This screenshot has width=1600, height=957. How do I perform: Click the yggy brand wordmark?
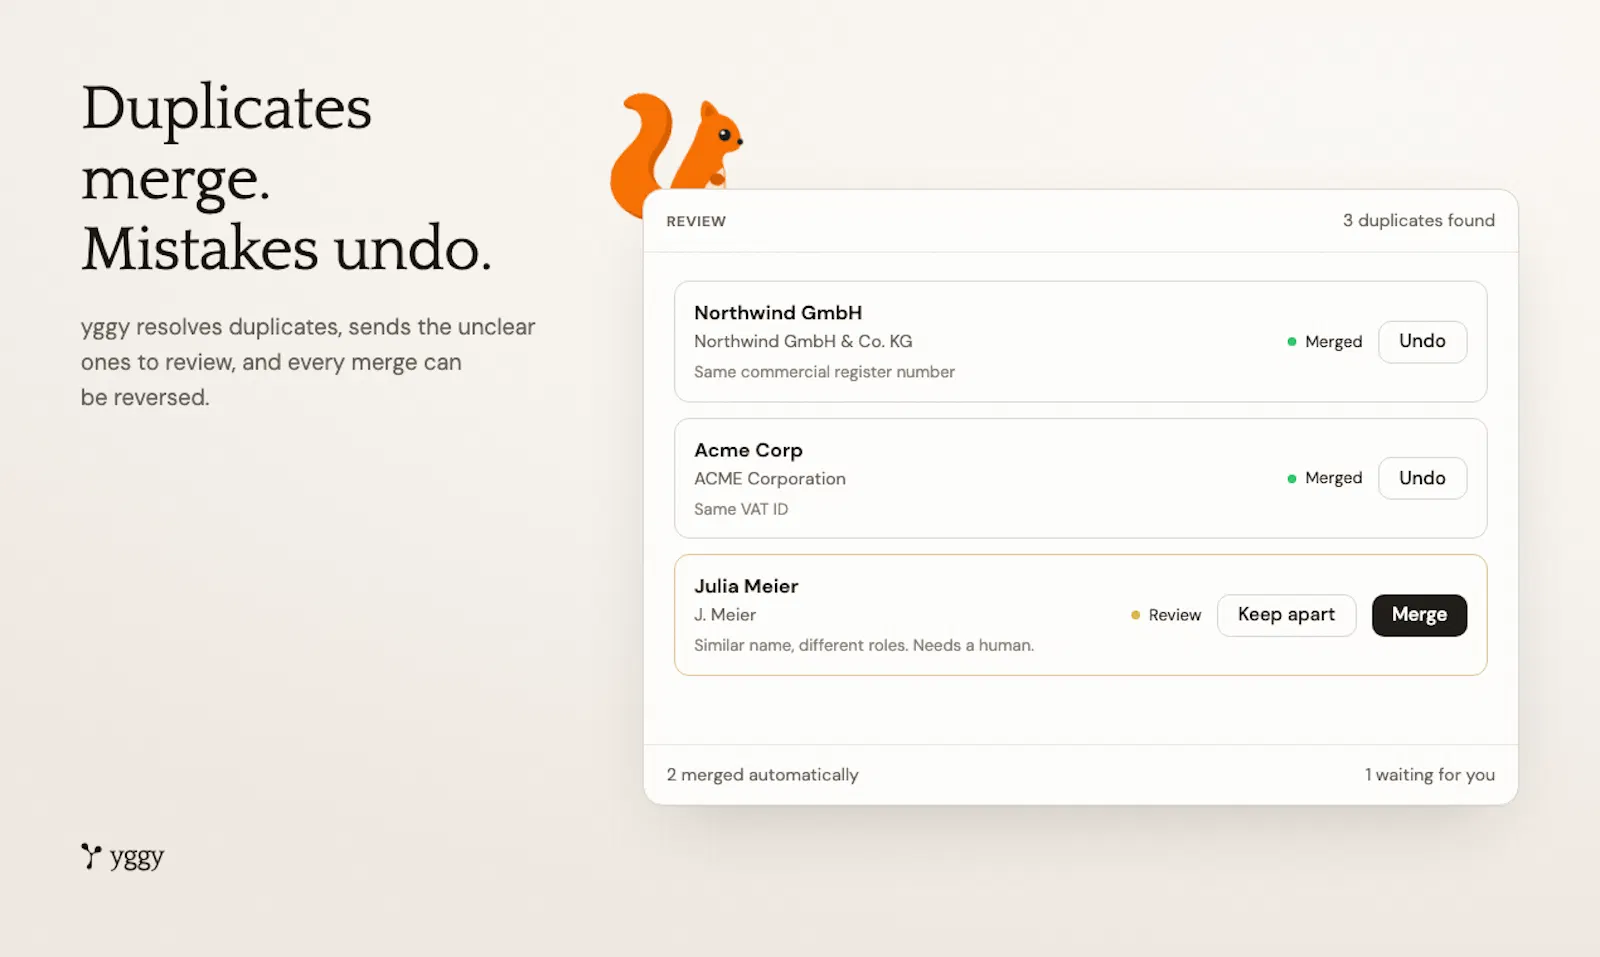[137, 857]
